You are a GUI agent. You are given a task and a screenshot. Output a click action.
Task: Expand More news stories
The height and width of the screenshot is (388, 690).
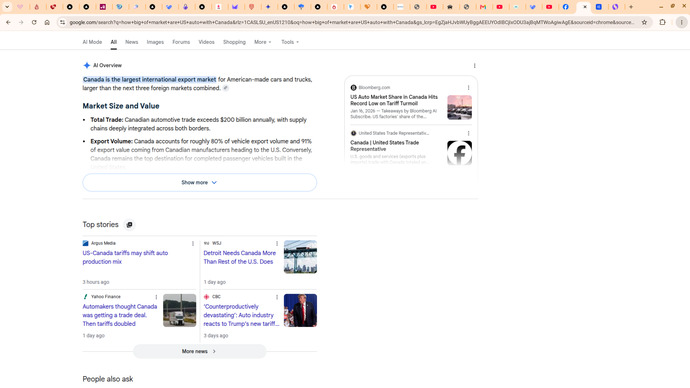pos(199,351)
